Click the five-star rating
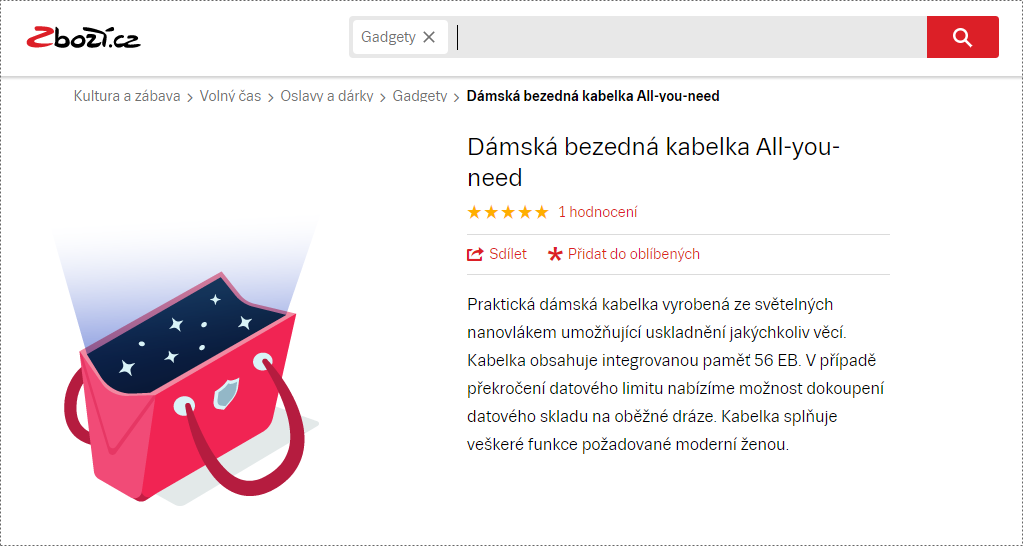The height and width of the screenshot is (546, 1023). 508,212
